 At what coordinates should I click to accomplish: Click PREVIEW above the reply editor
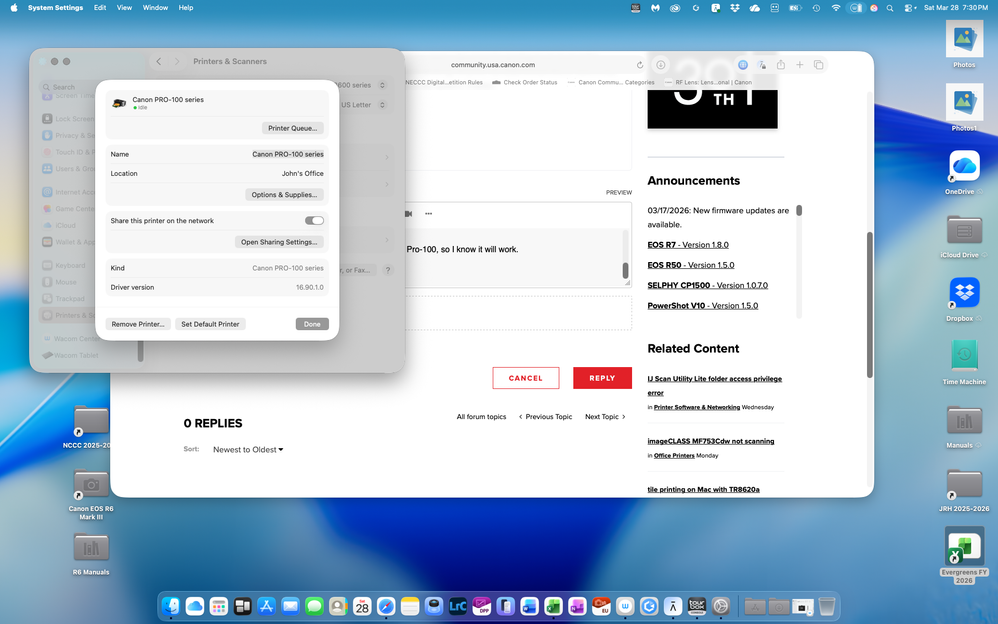coord(619,192)
